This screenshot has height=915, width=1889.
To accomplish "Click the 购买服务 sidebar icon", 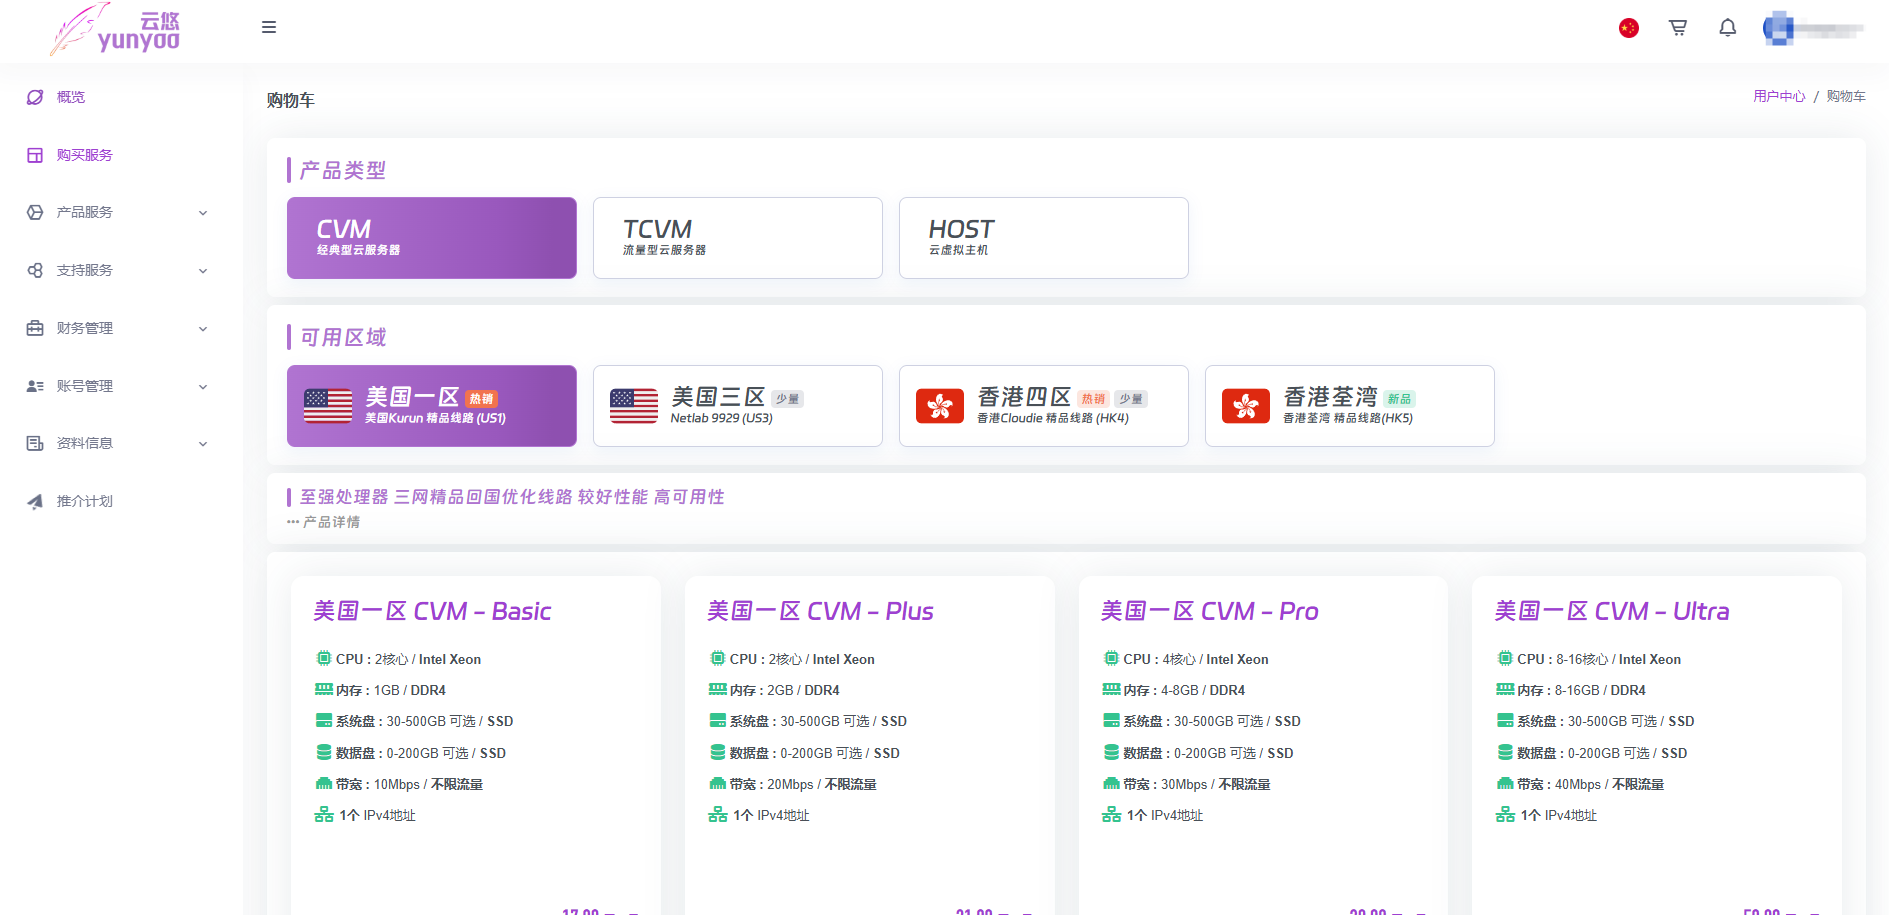I will [x=35, y=155].
